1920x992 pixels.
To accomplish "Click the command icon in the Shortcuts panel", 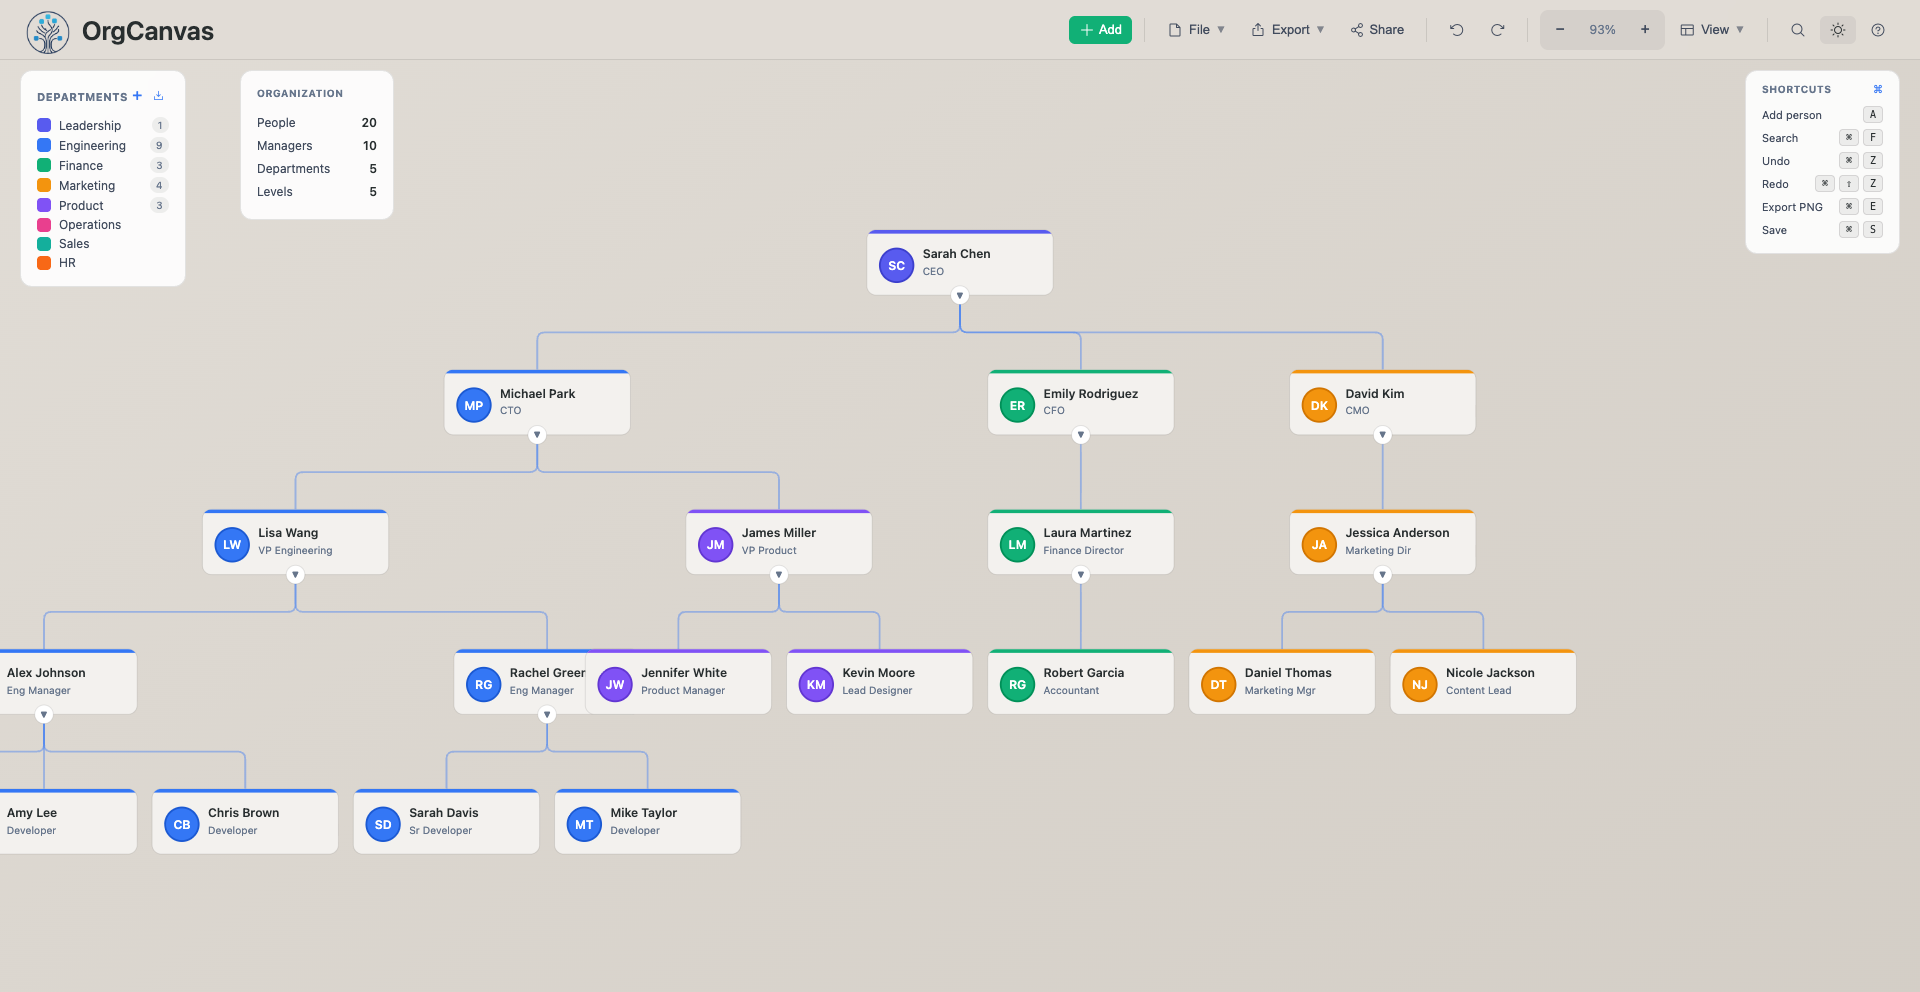I will [1877, 89].
